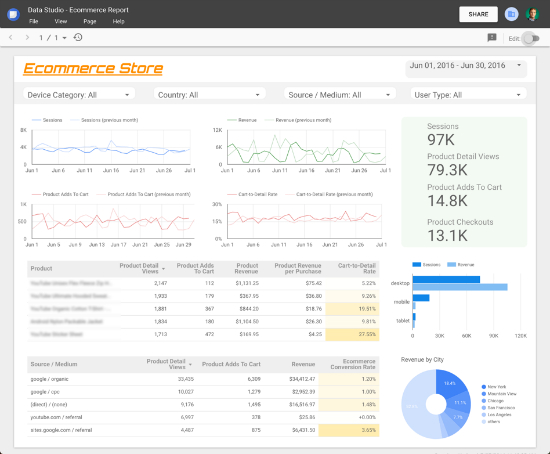Open the View menu
Screen dimensions: 550x454
coord(61,21)
